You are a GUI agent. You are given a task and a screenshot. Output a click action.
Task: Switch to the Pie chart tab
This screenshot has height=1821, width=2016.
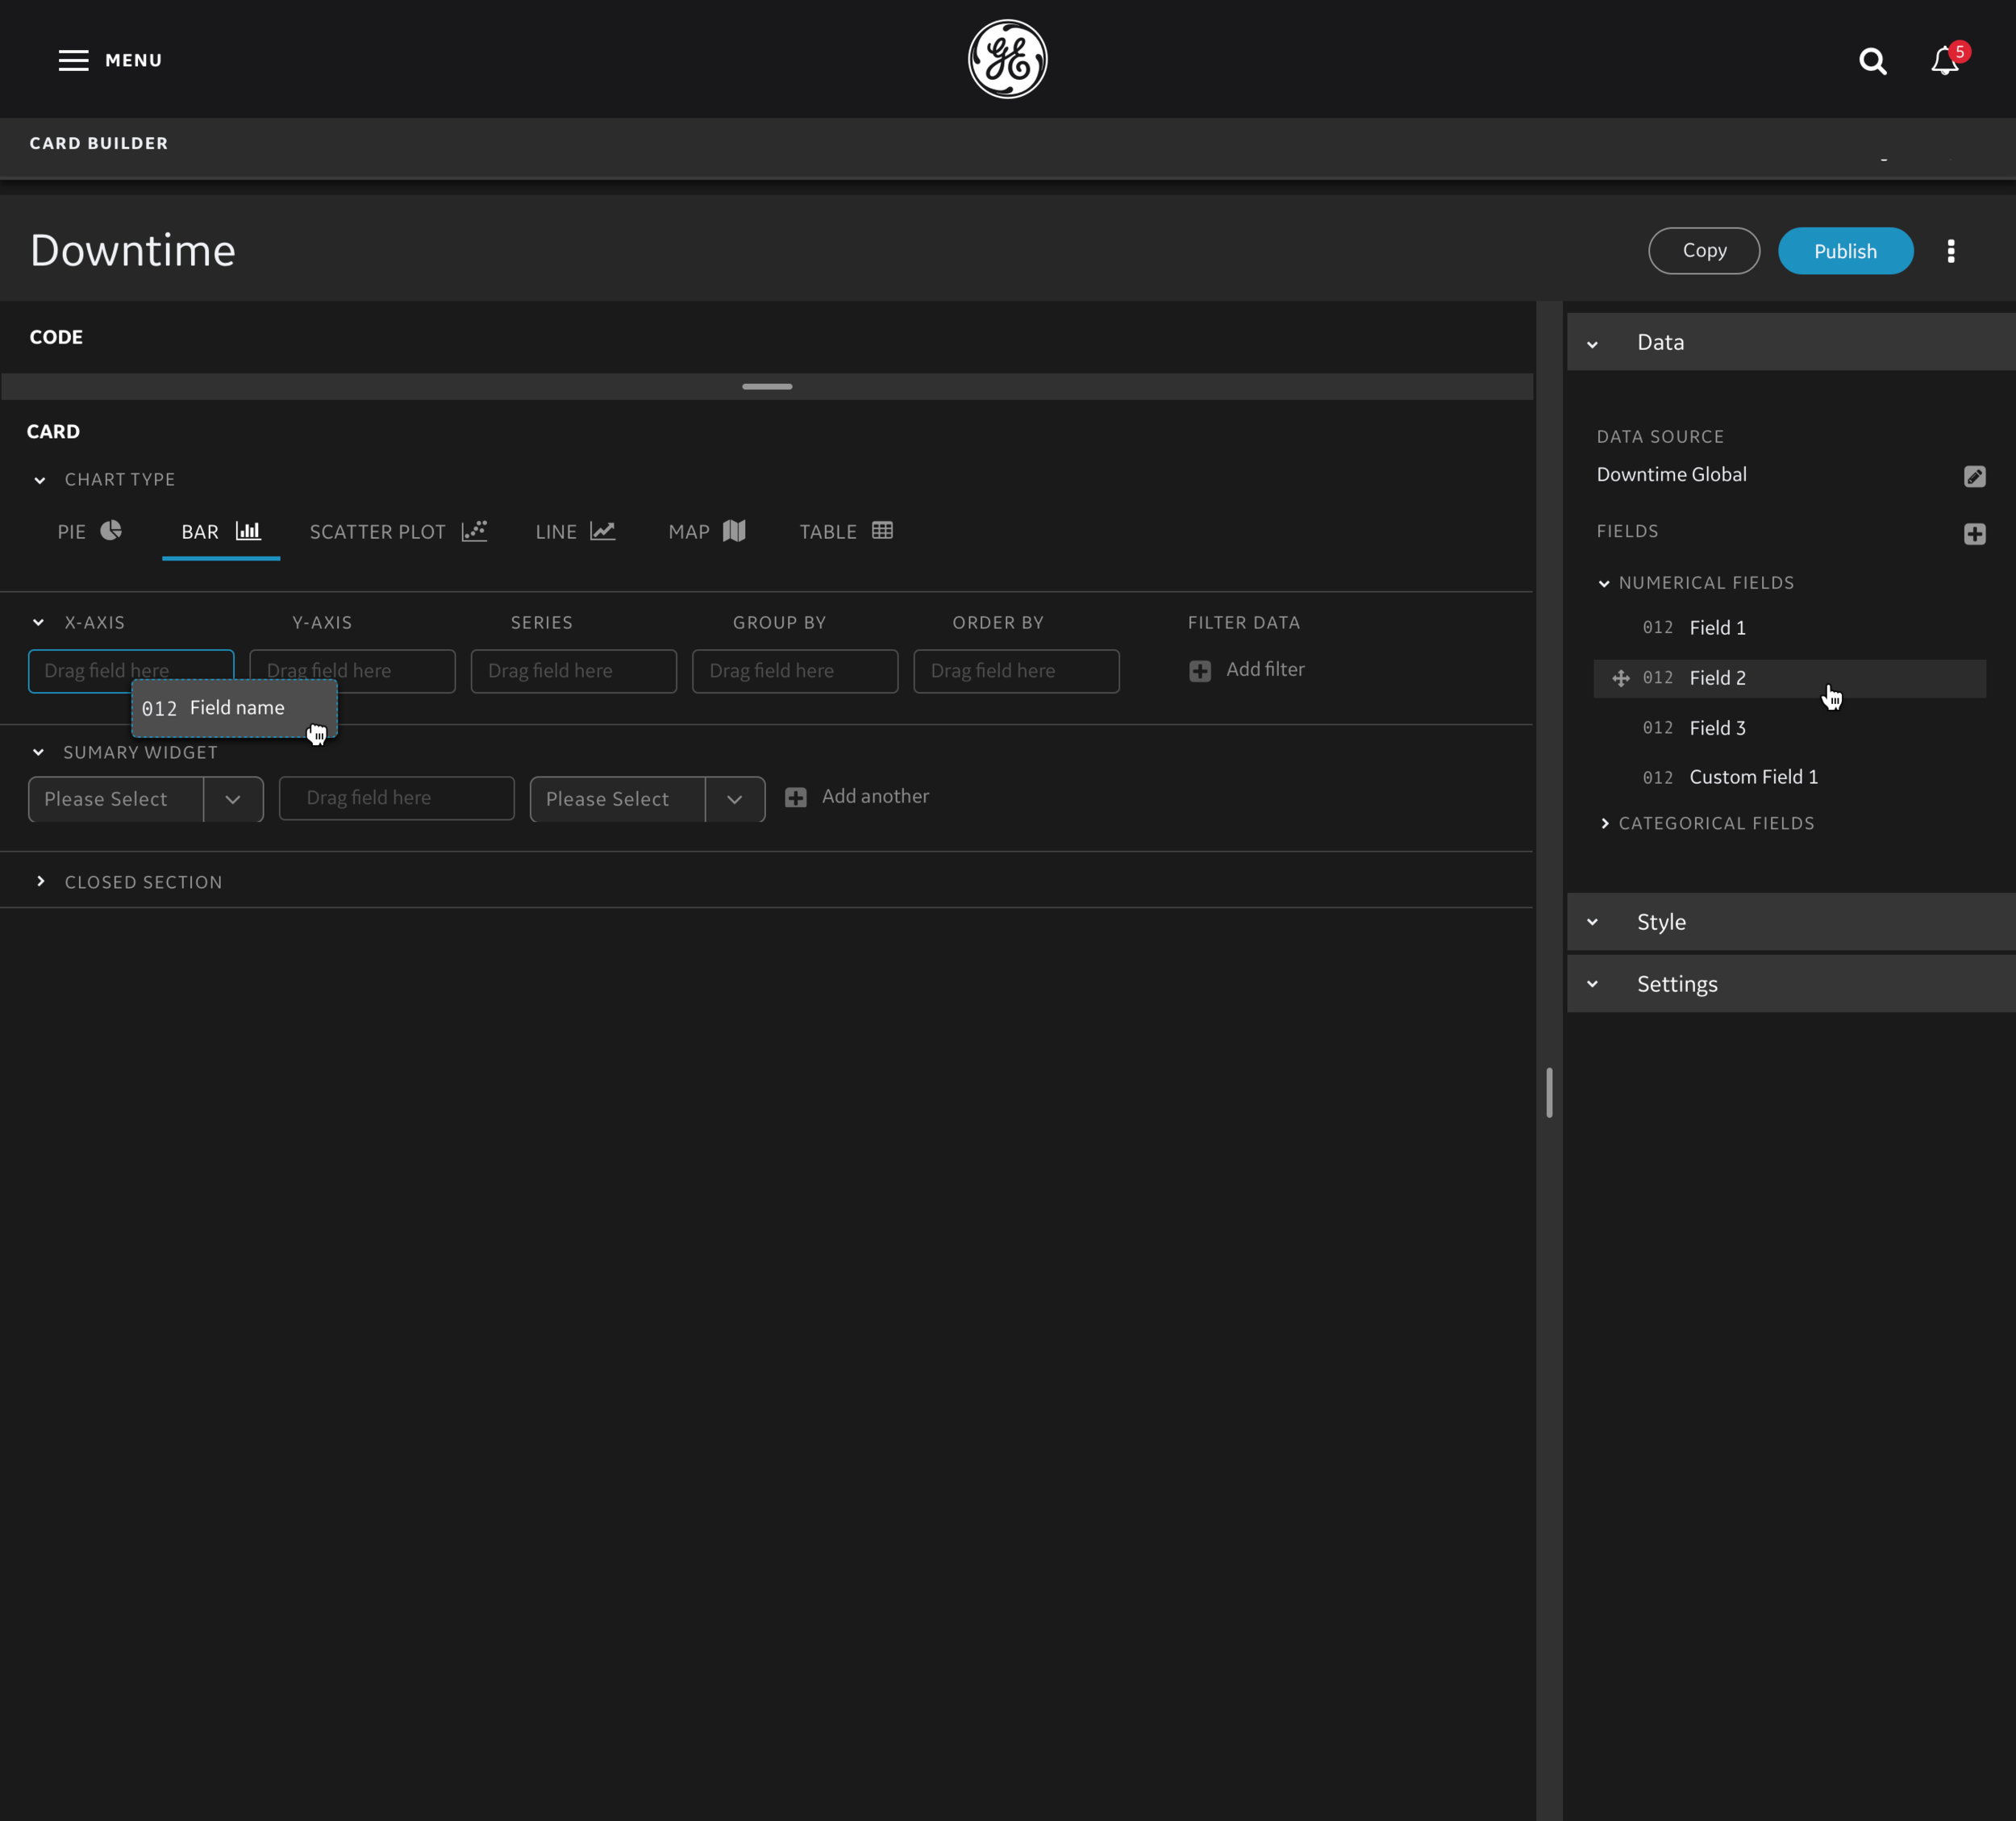(x=89, y=531)
